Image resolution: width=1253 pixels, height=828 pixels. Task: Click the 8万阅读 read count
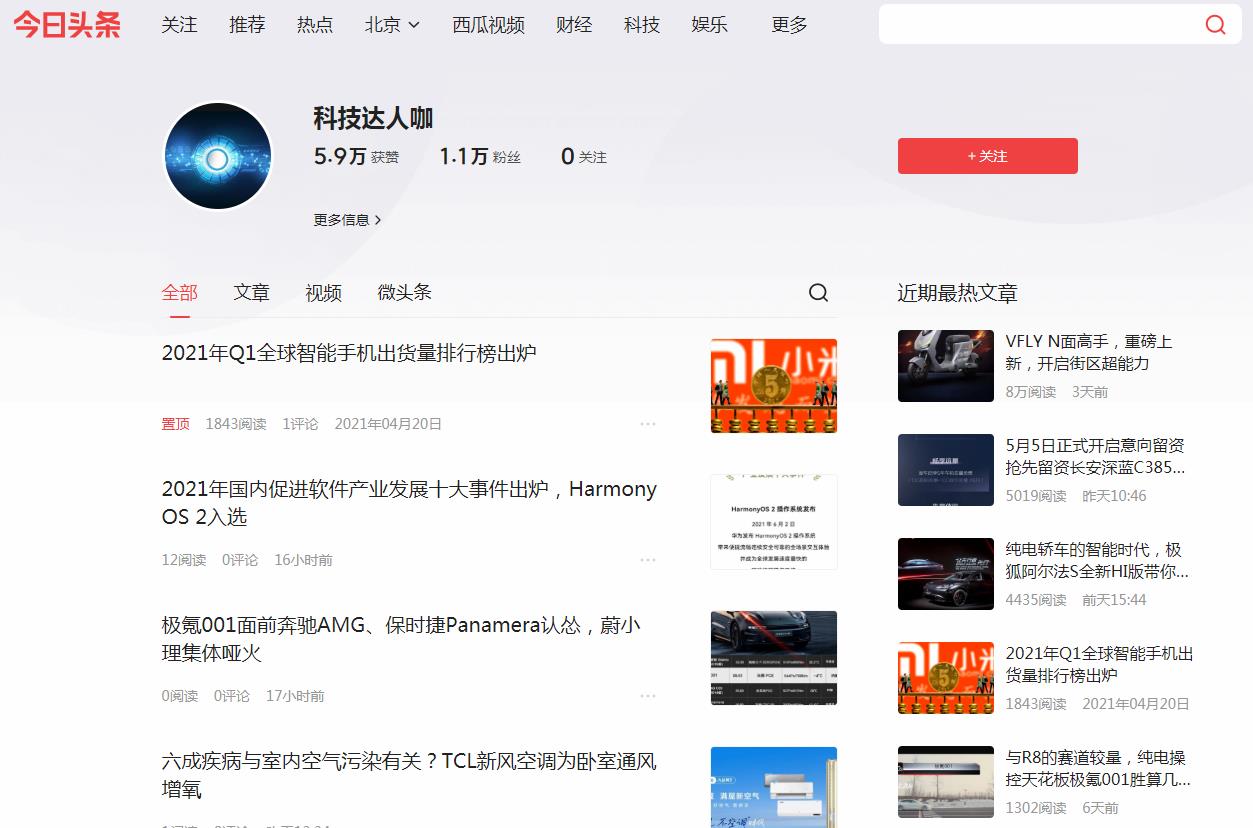(x=1031, y=392)
